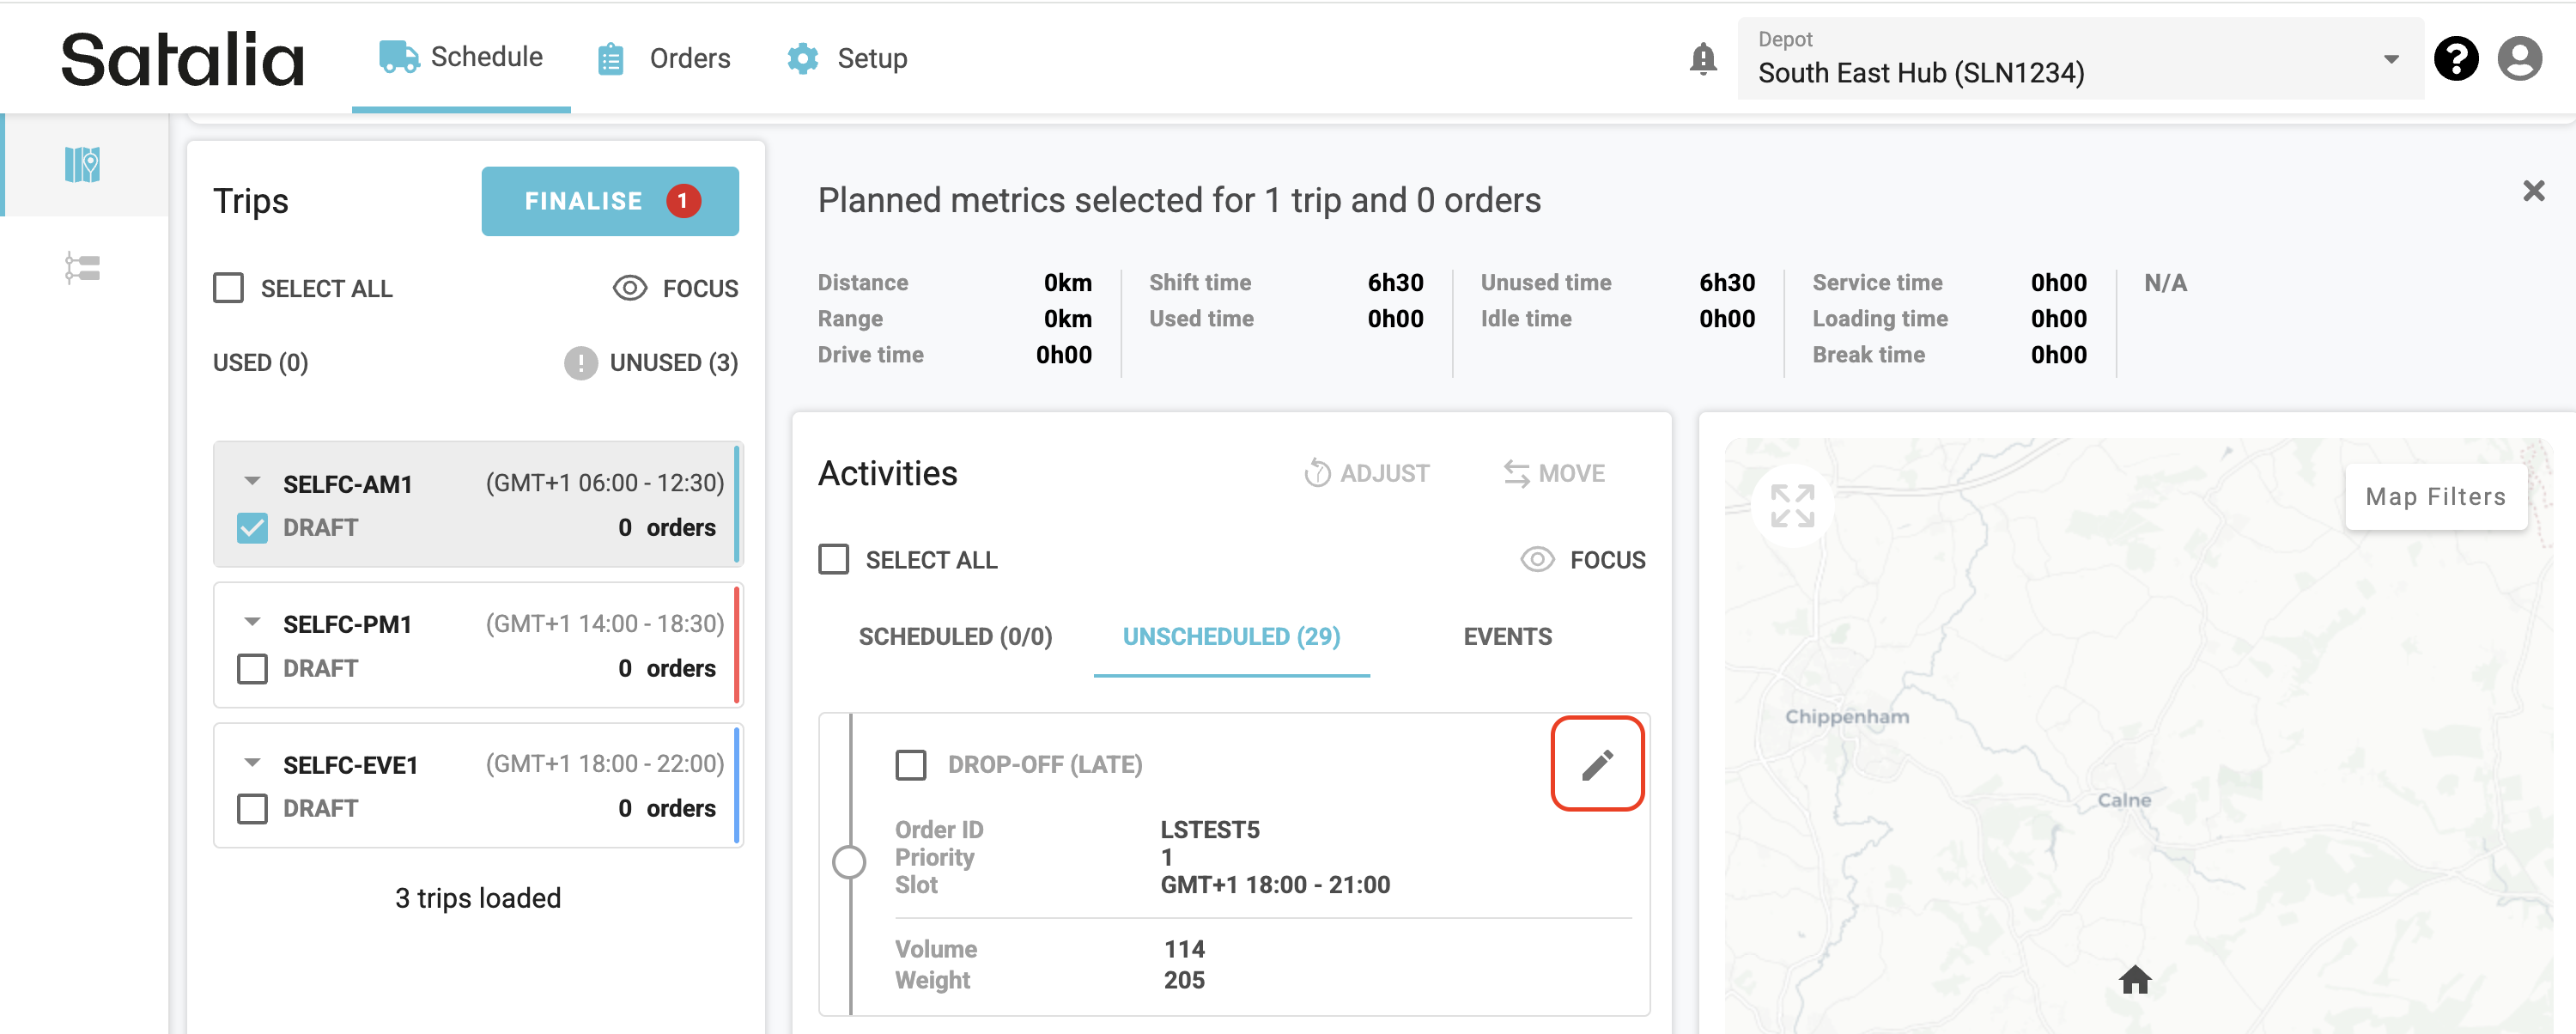Click the depot home marker on map
Viewport: 2576px width, 1034px height.
tap(2134, 980)
